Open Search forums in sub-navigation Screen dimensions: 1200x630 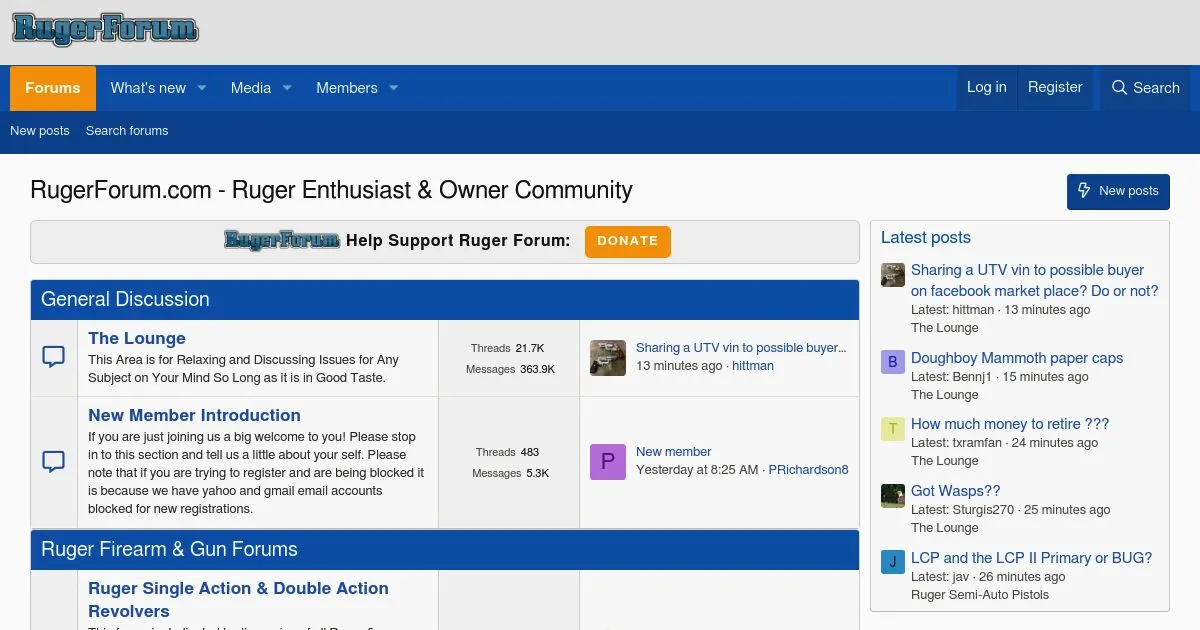point(127,131)
